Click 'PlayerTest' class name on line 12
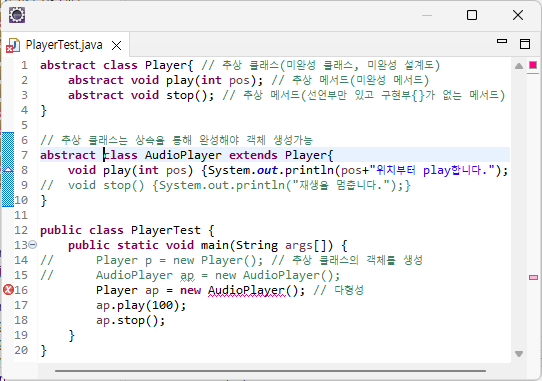The image size is (542, 381). coord(166,230)
